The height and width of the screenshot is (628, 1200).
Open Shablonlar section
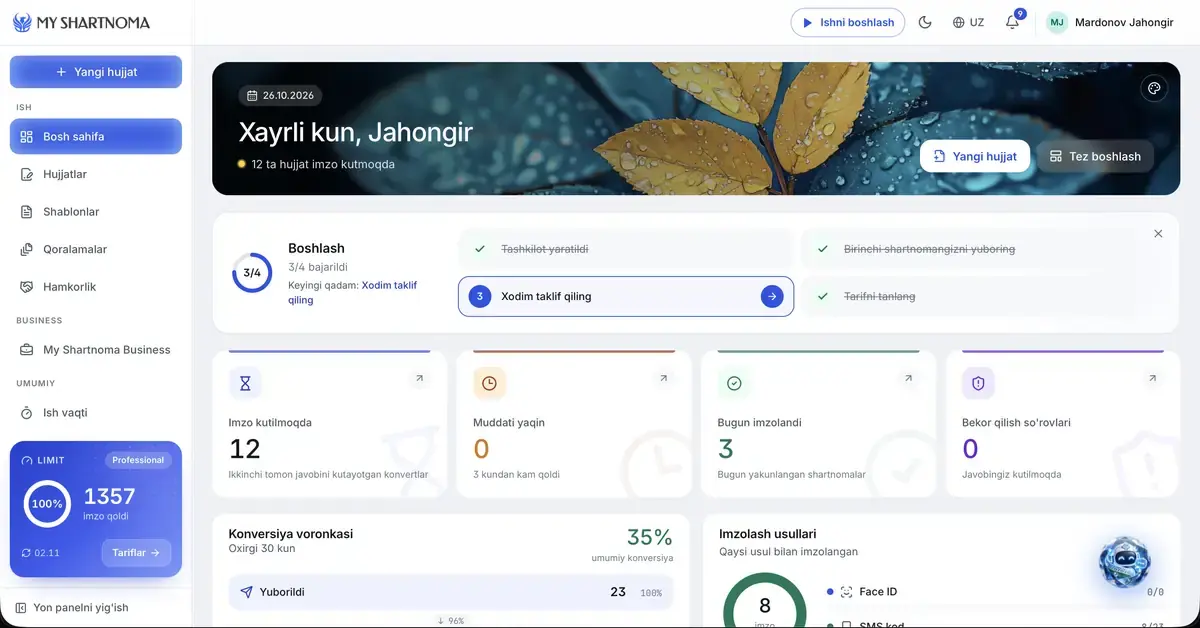(x=96, y=212)
